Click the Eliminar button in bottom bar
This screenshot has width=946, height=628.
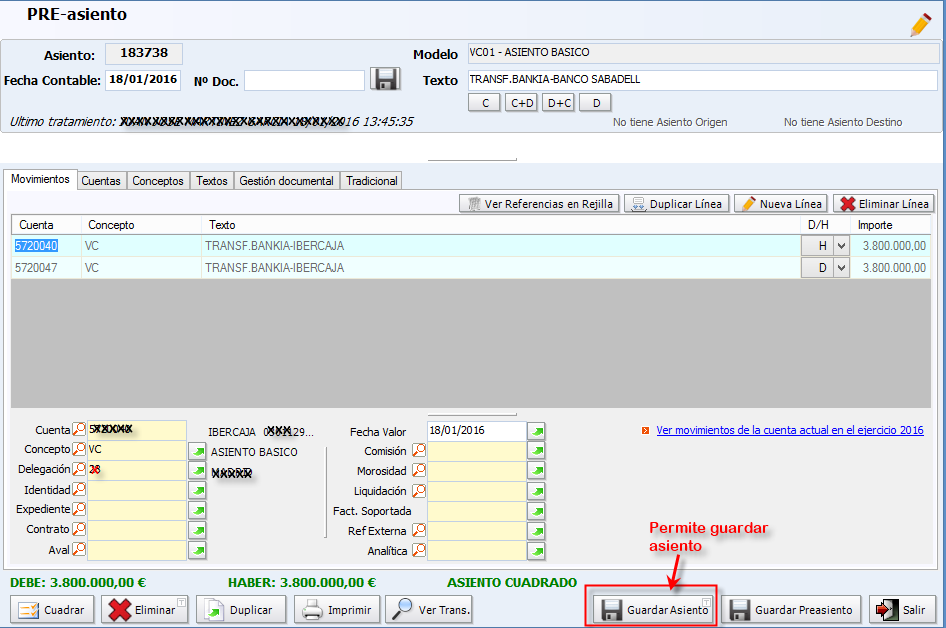click(x=145, y=610)
